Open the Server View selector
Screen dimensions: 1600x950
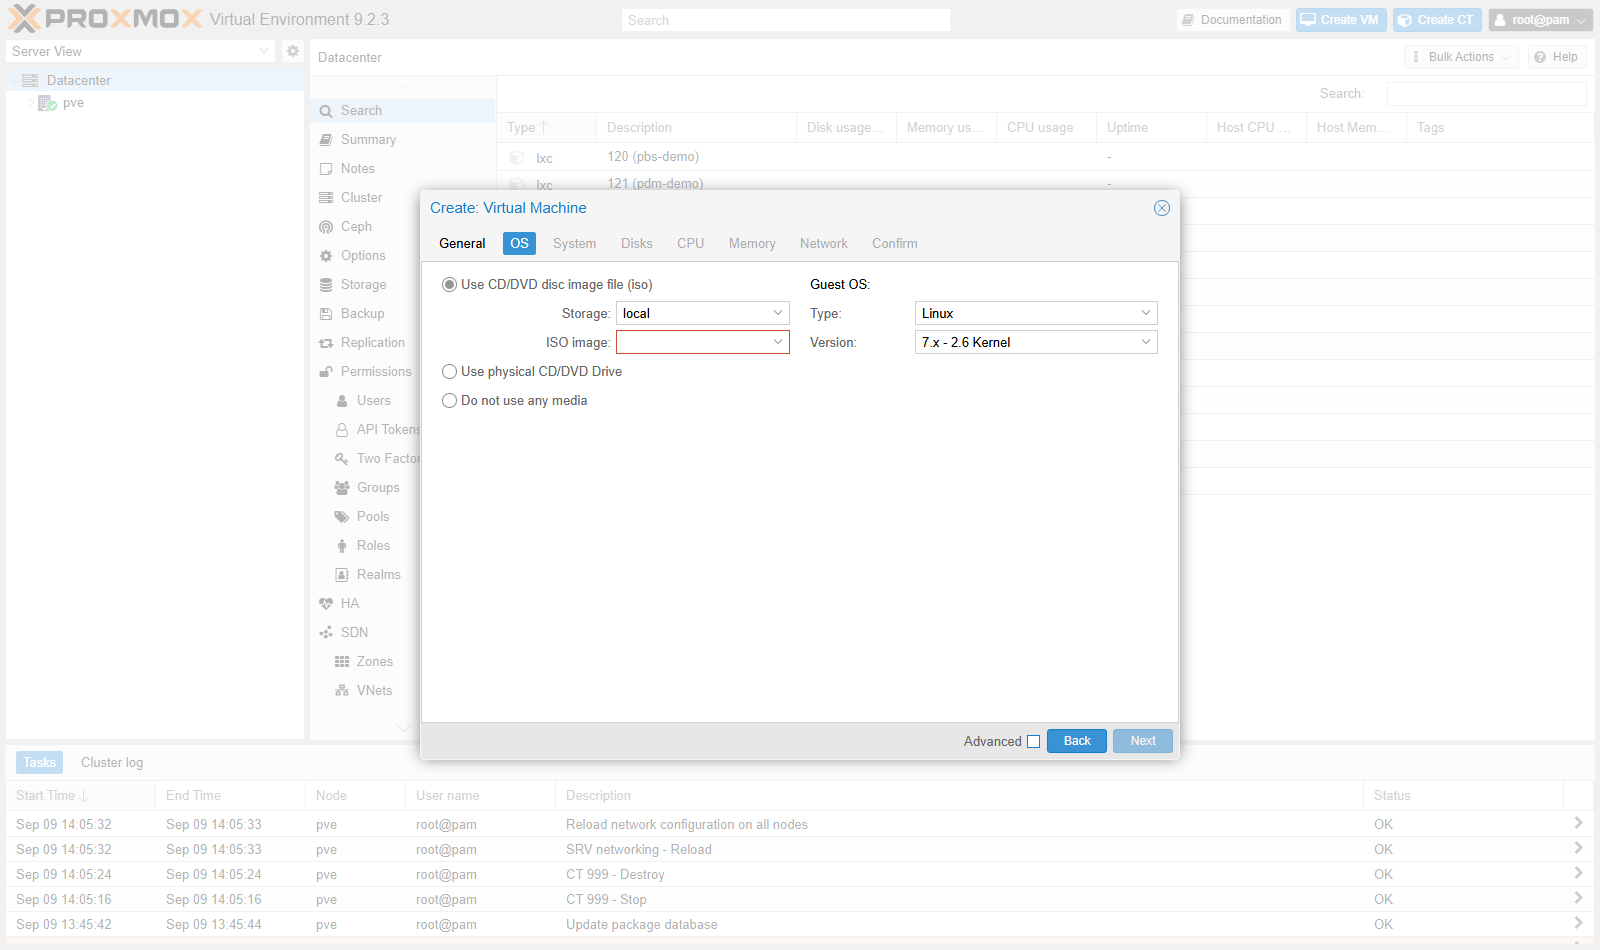(140, 51)
